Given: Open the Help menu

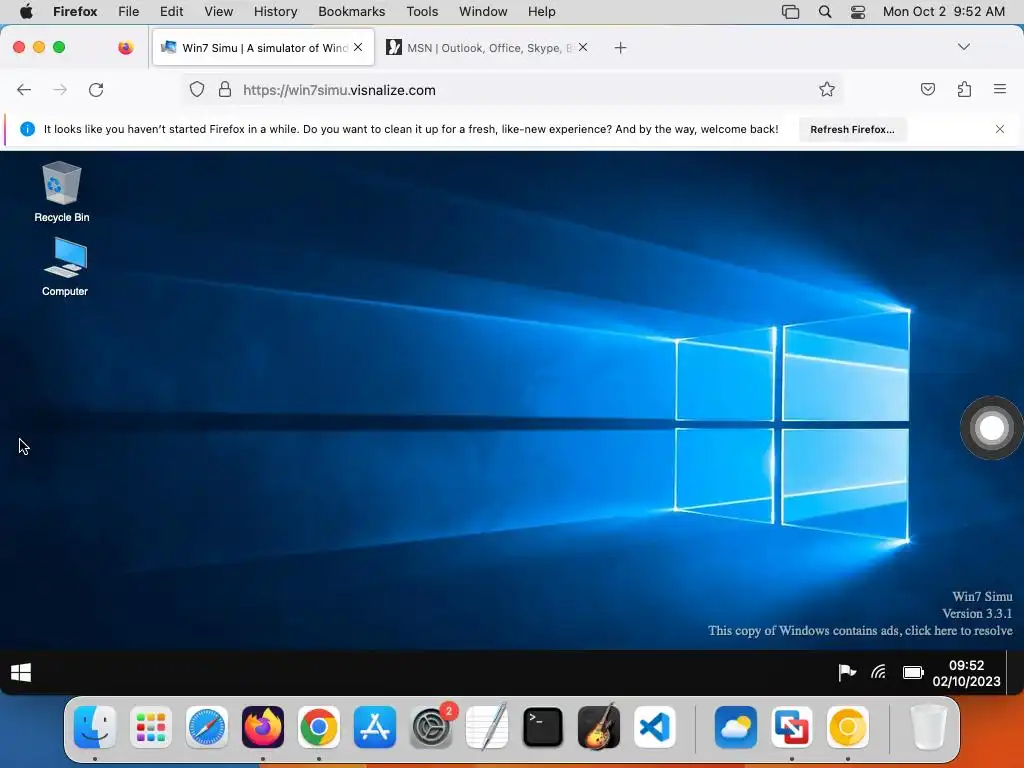Looking at the screenshot, I should click(541, 12).
